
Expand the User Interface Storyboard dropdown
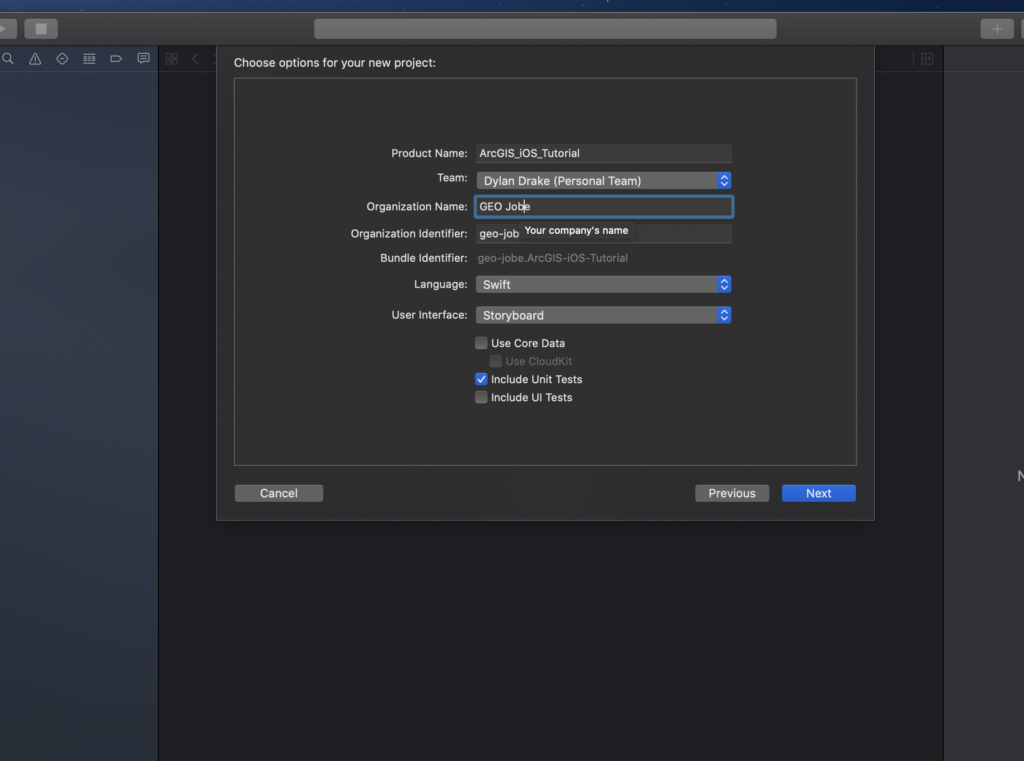(603, 315)
